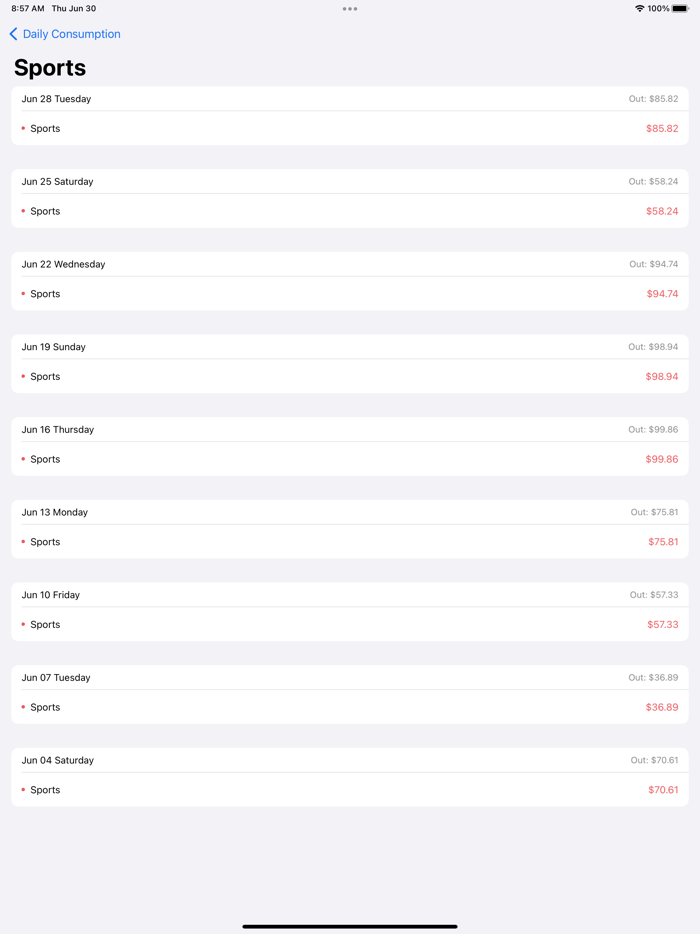The height and width of the screenshot is (934, 700).
Task: Open the Jun 04 Saturday section header
Action: click(x=350, y=760)
